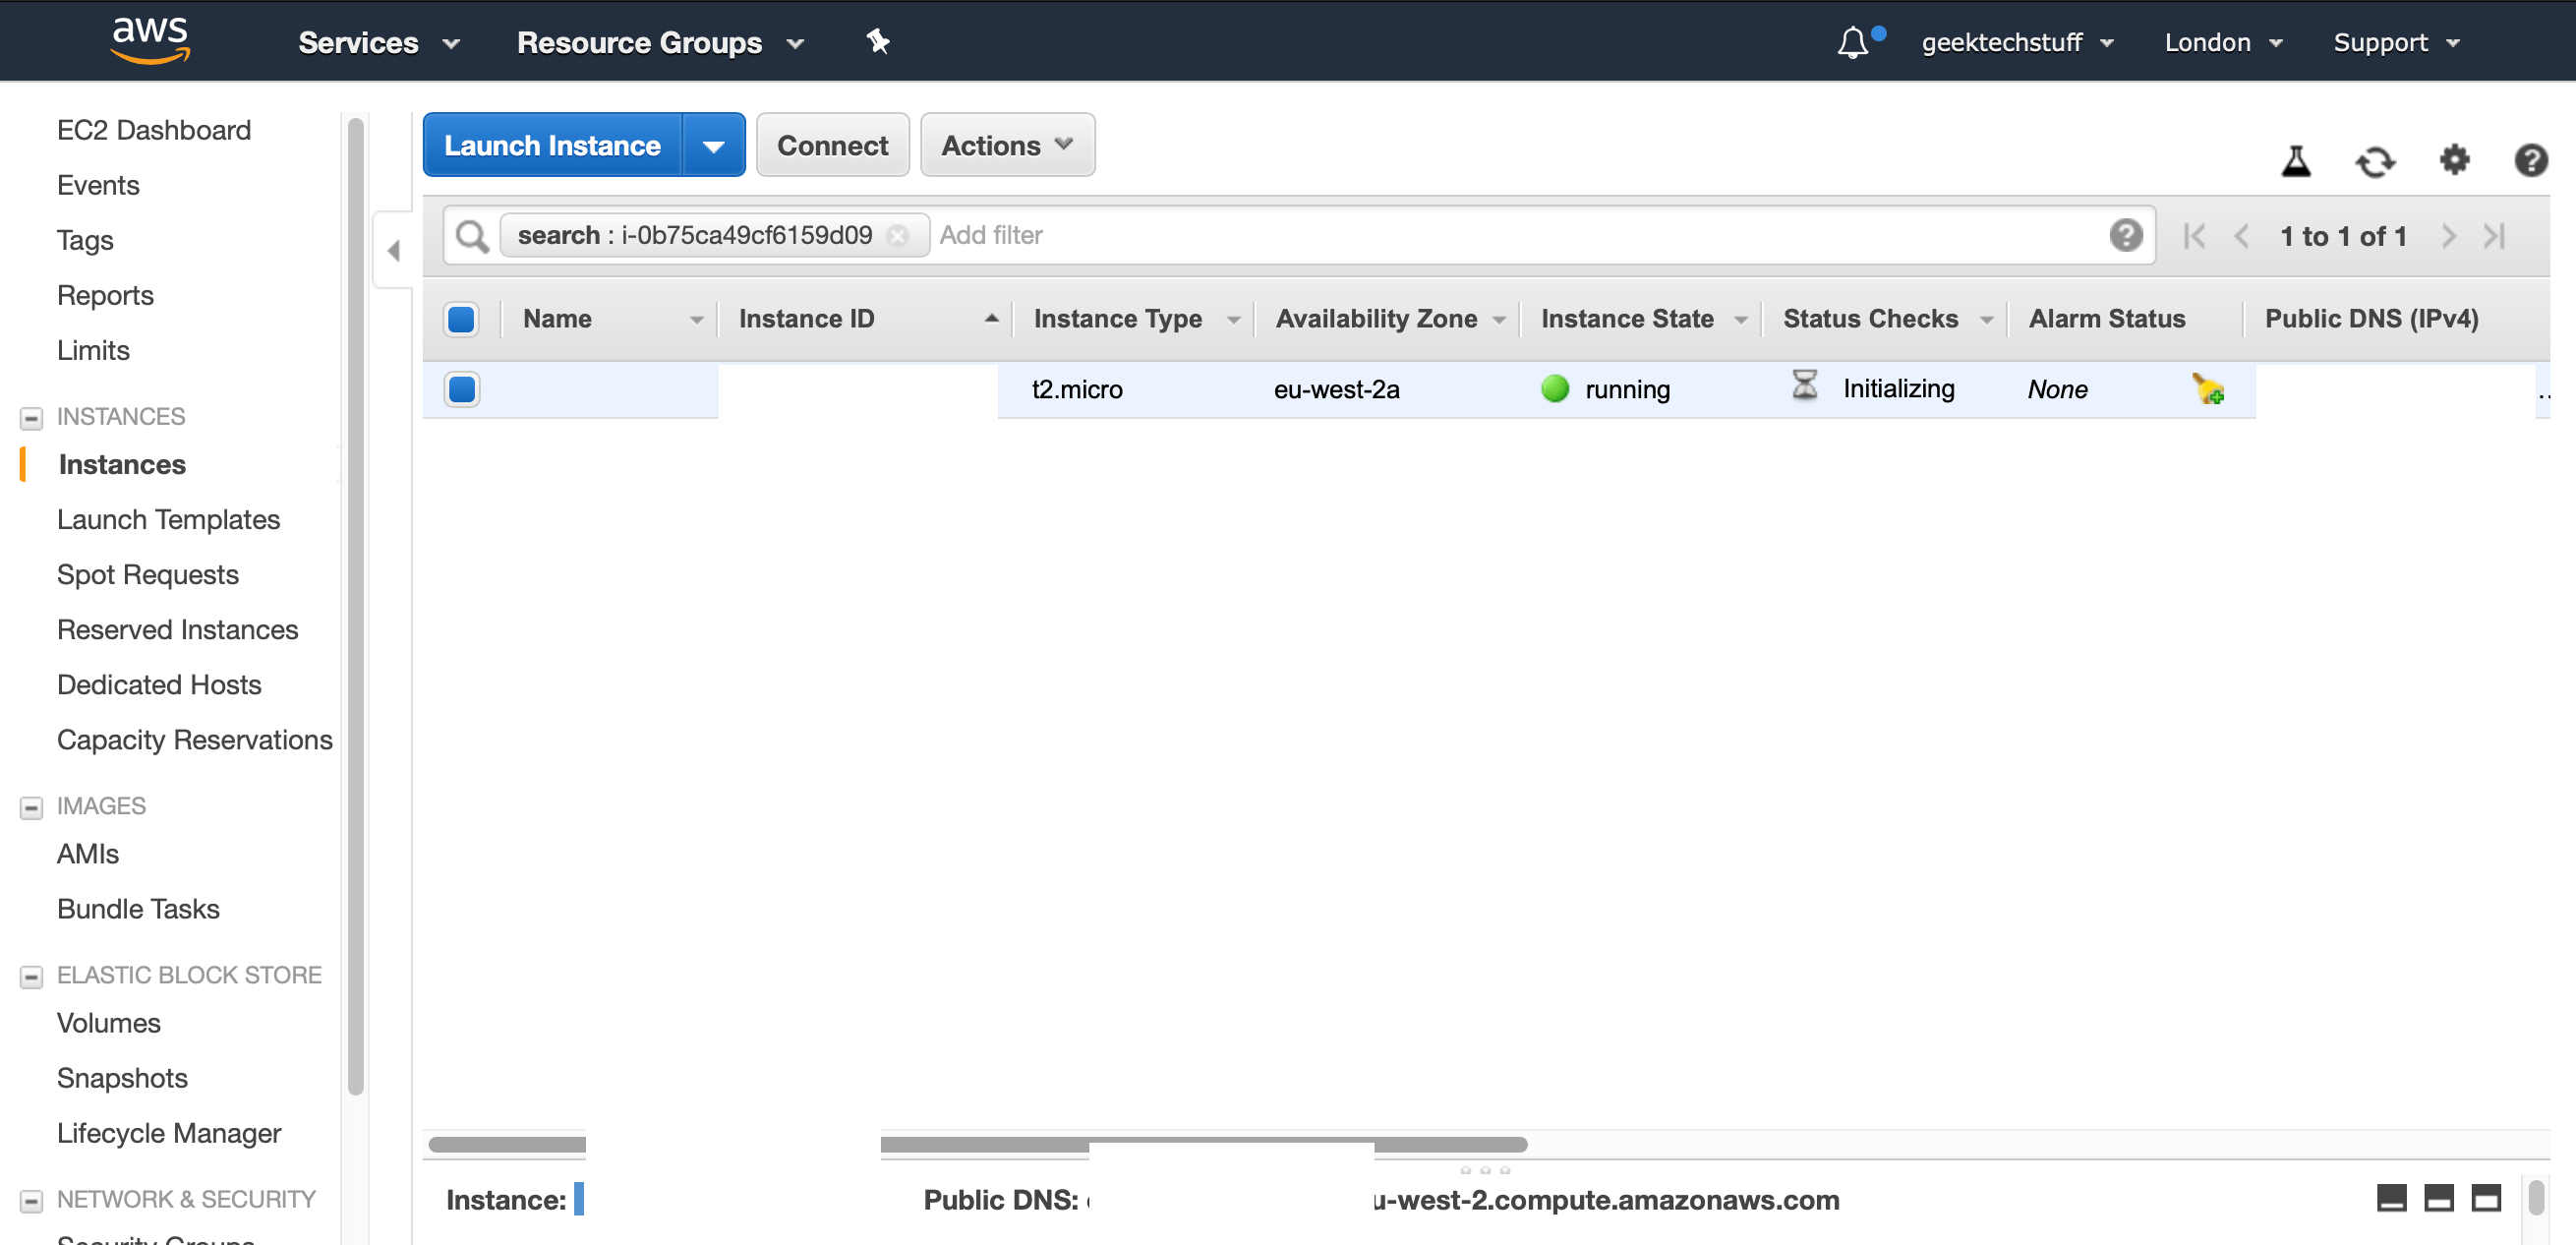Deselect the t2.micro instance row checkbox
2576x1245 pixels.
click(461, 389)
